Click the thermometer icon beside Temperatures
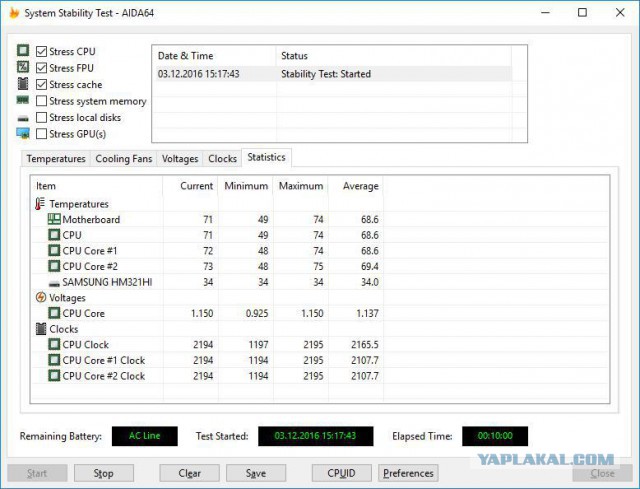Image resolution: width=640 pixels, height=489 pixels. pyautogui.click(x=40, y=204)
